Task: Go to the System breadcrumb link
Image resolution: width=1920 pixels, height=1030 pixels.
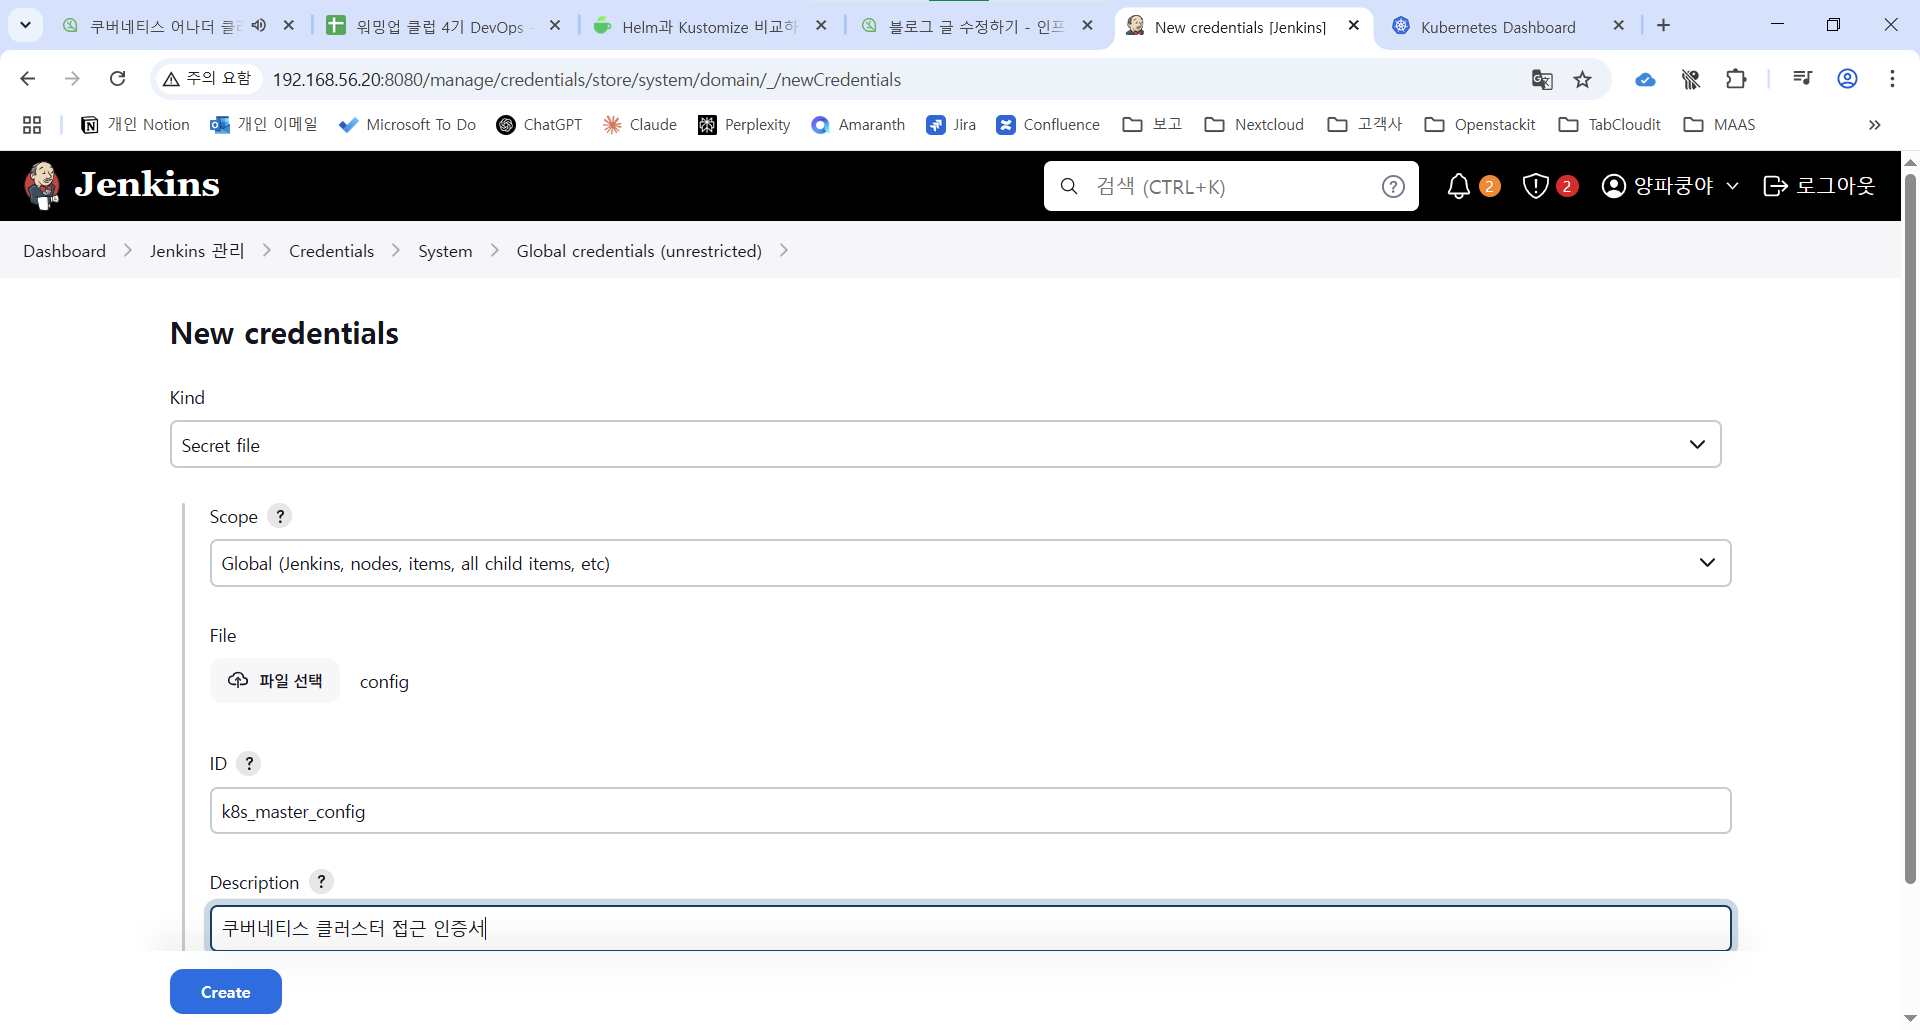Action: 445,251
